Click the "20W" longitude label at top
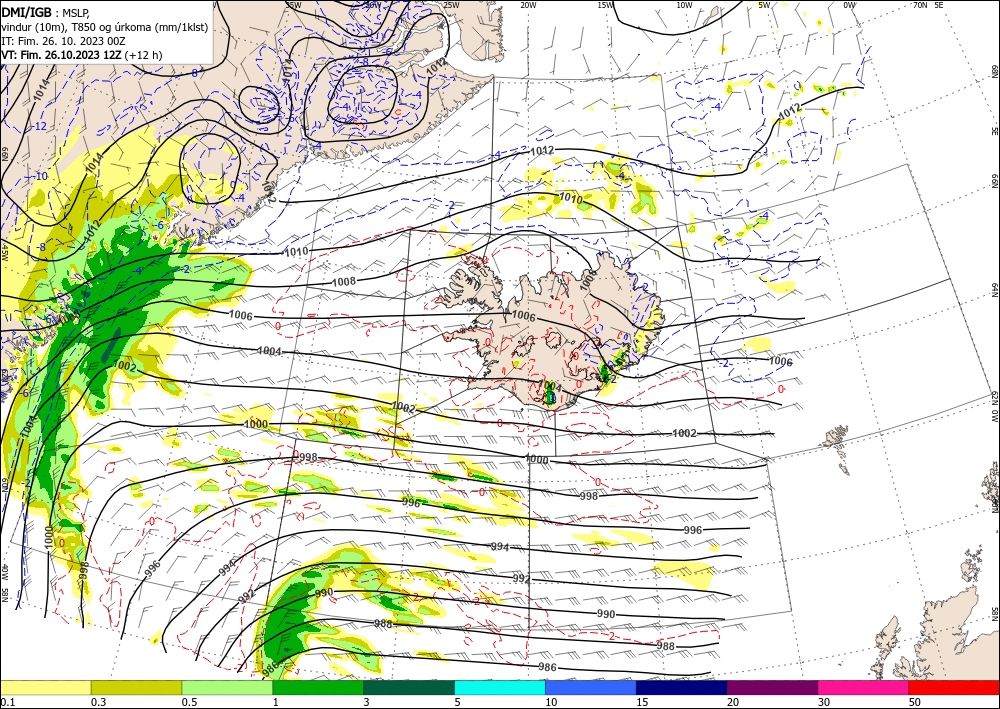The height and width of the screenshot is (709, 1000). [527, 5]
